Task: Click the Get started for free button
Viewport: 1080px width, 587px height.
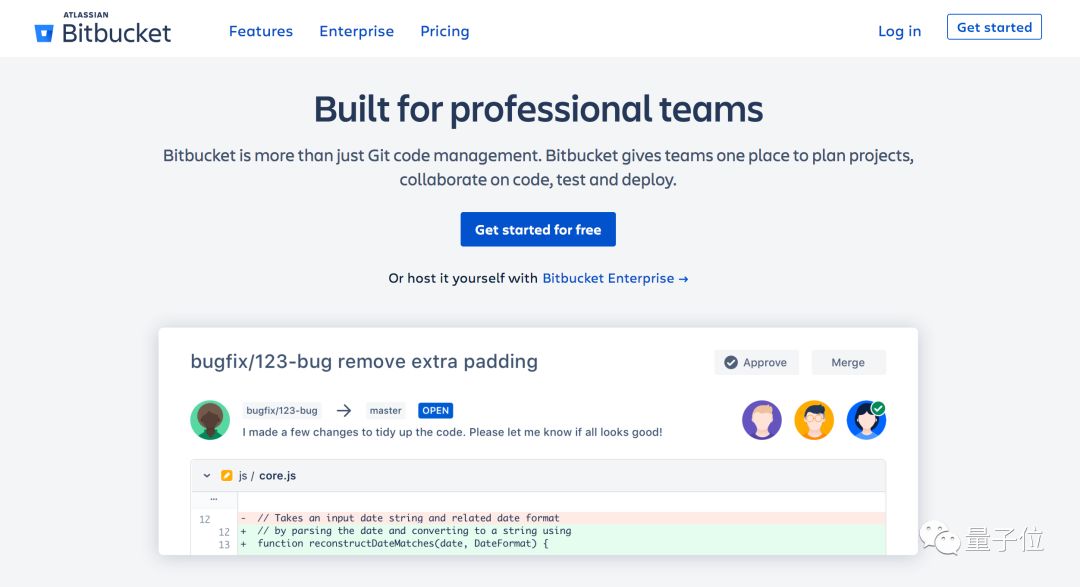Action: click(538, 229)
